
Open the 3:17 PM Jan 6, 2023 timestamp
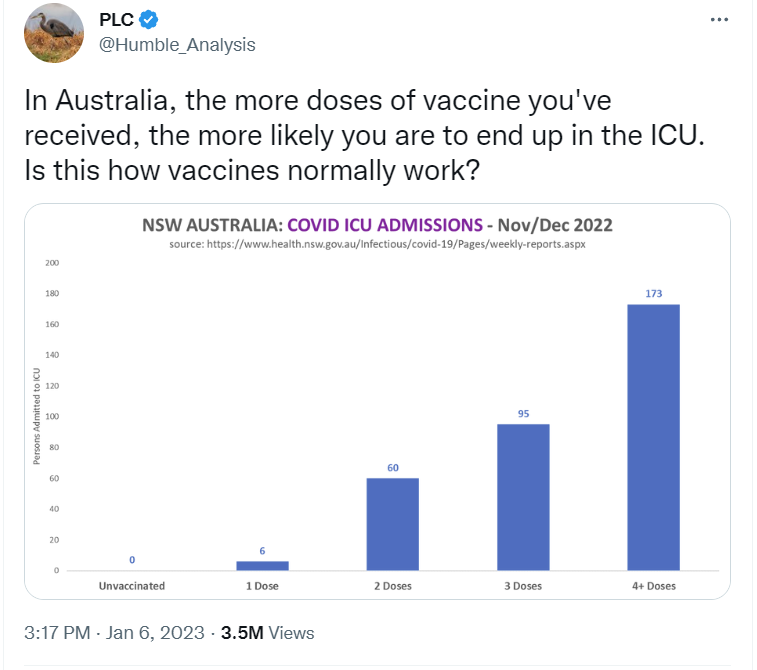pyautogui.click(x=111, y=633)
